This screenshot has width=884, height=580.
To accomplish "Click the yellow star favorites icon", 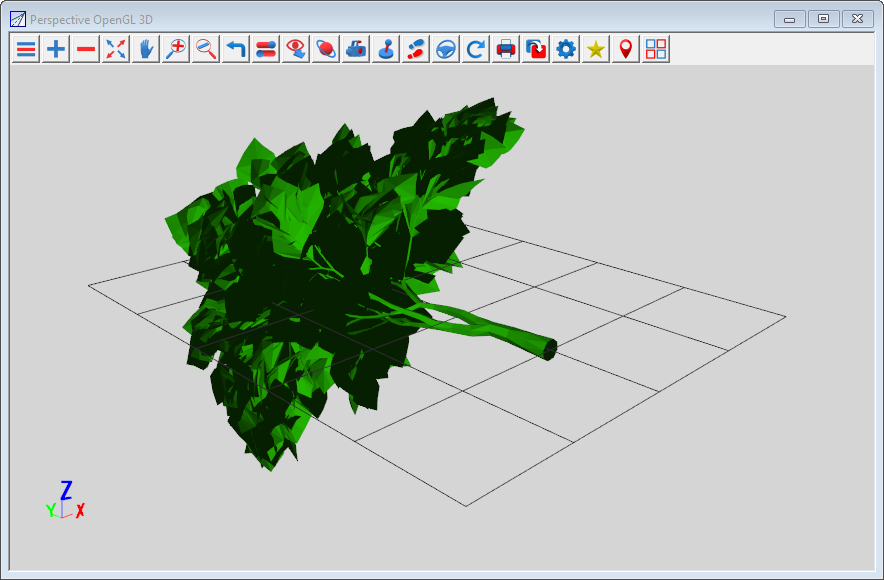I will [x=596, y=49].
